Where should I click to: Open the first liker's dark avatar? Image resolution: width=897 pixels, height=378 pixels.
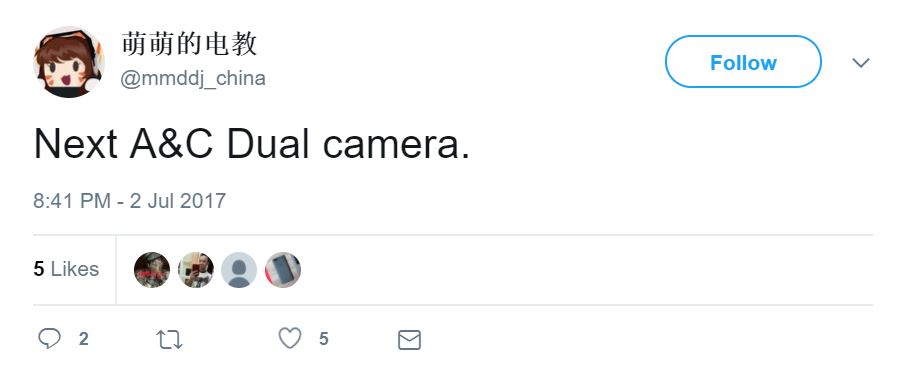152,269
